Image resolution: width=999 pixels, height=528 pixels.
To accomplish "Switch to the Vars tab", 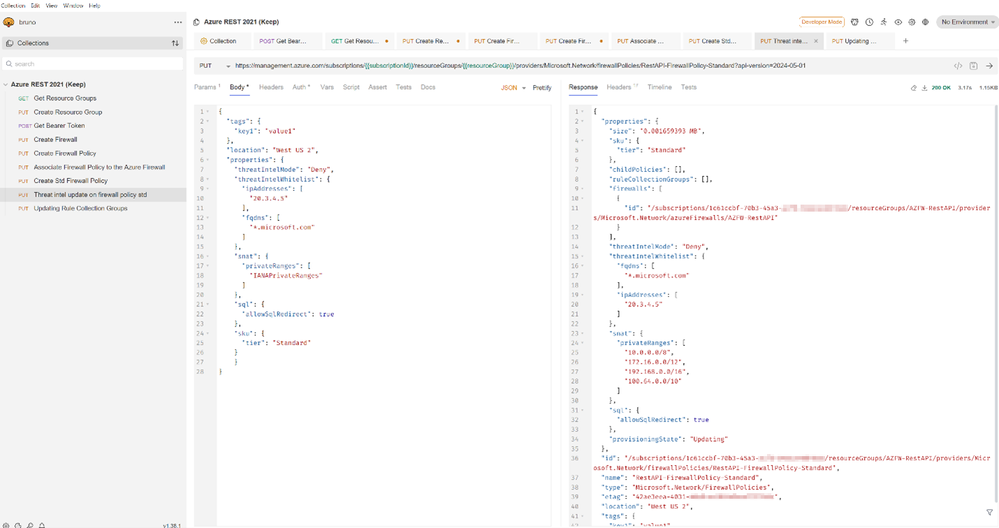I will pos(327,87).
